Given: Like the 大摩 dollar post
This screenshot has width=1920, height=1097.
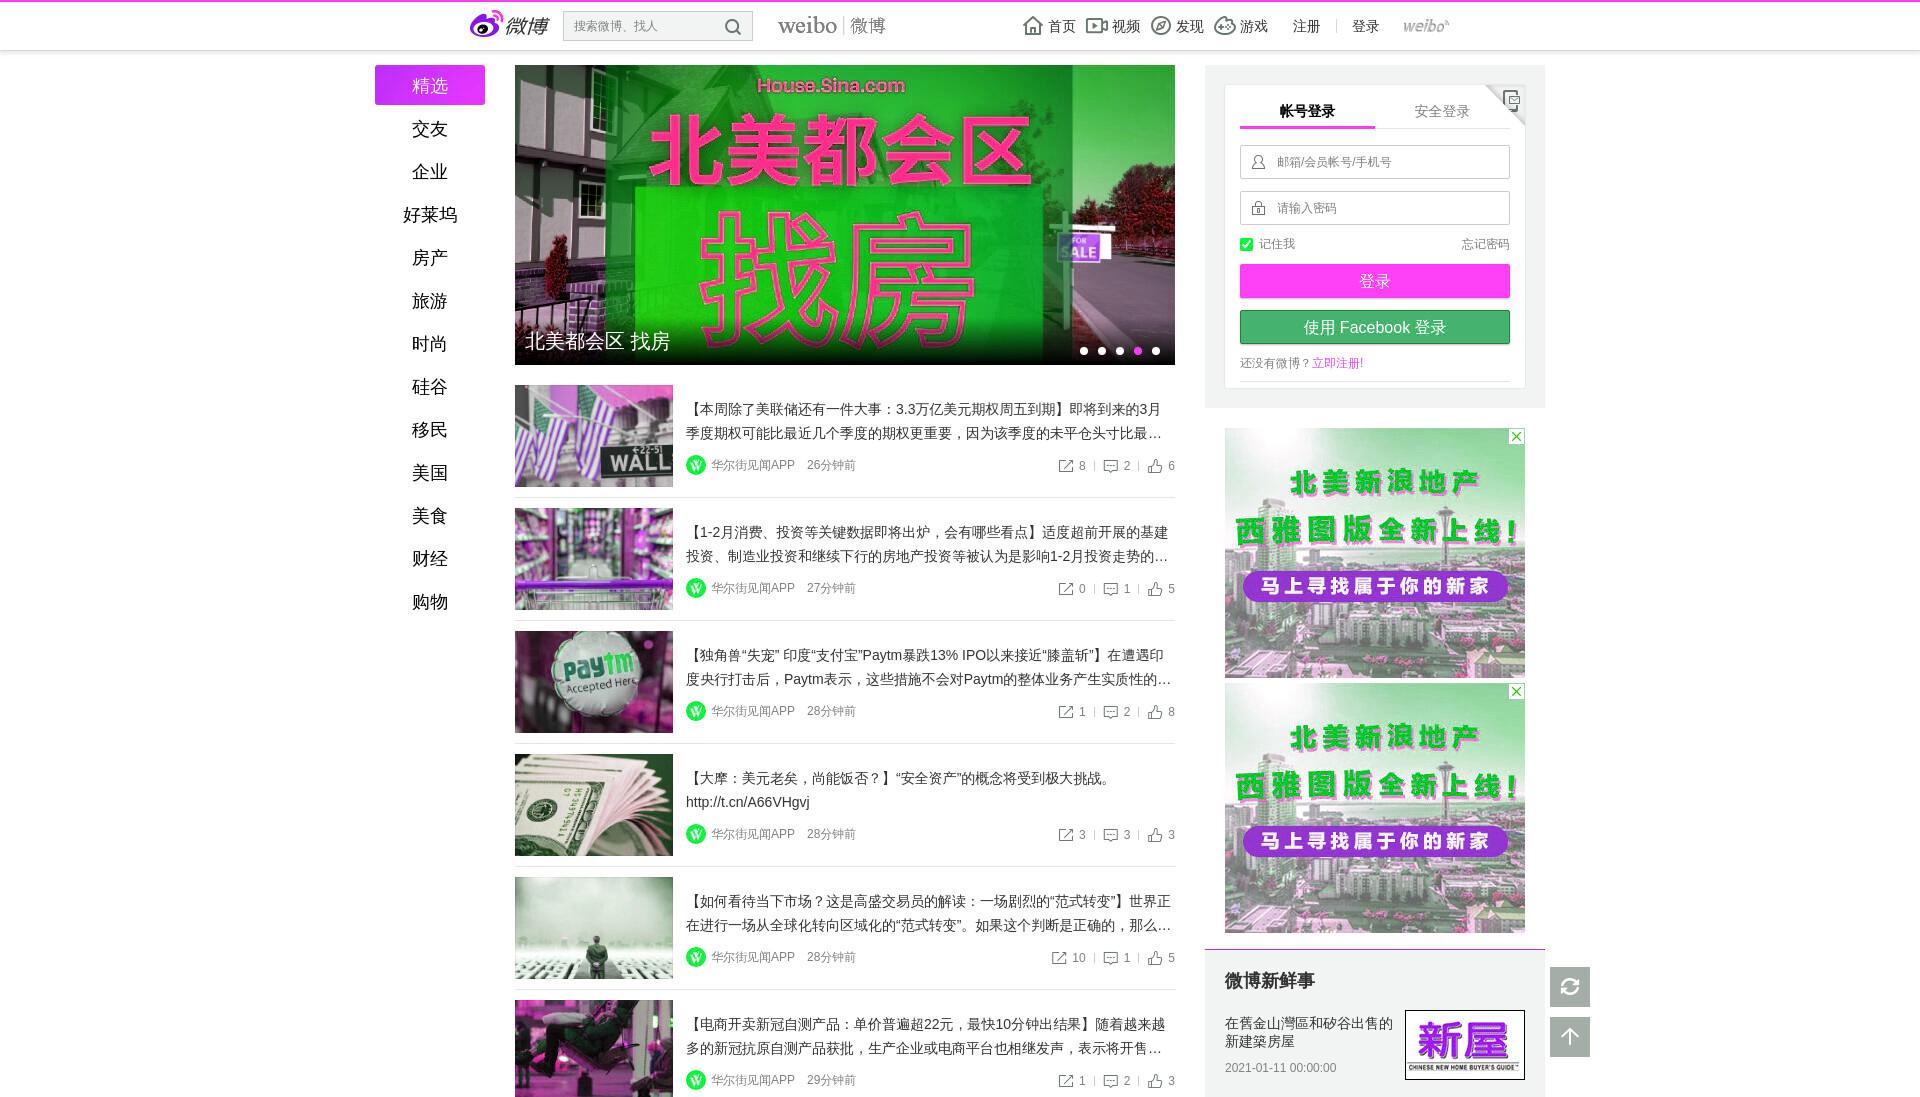Looking at the screenshot, I should pos(1155,835).
